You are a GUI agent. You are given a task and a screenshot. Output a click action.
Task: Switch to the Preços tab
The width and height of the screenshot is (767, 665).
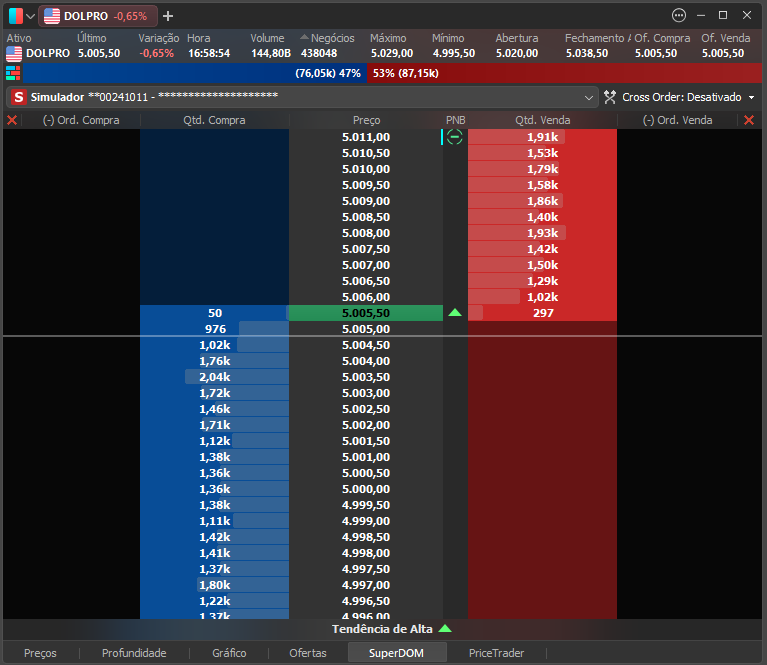pos(40,653)
